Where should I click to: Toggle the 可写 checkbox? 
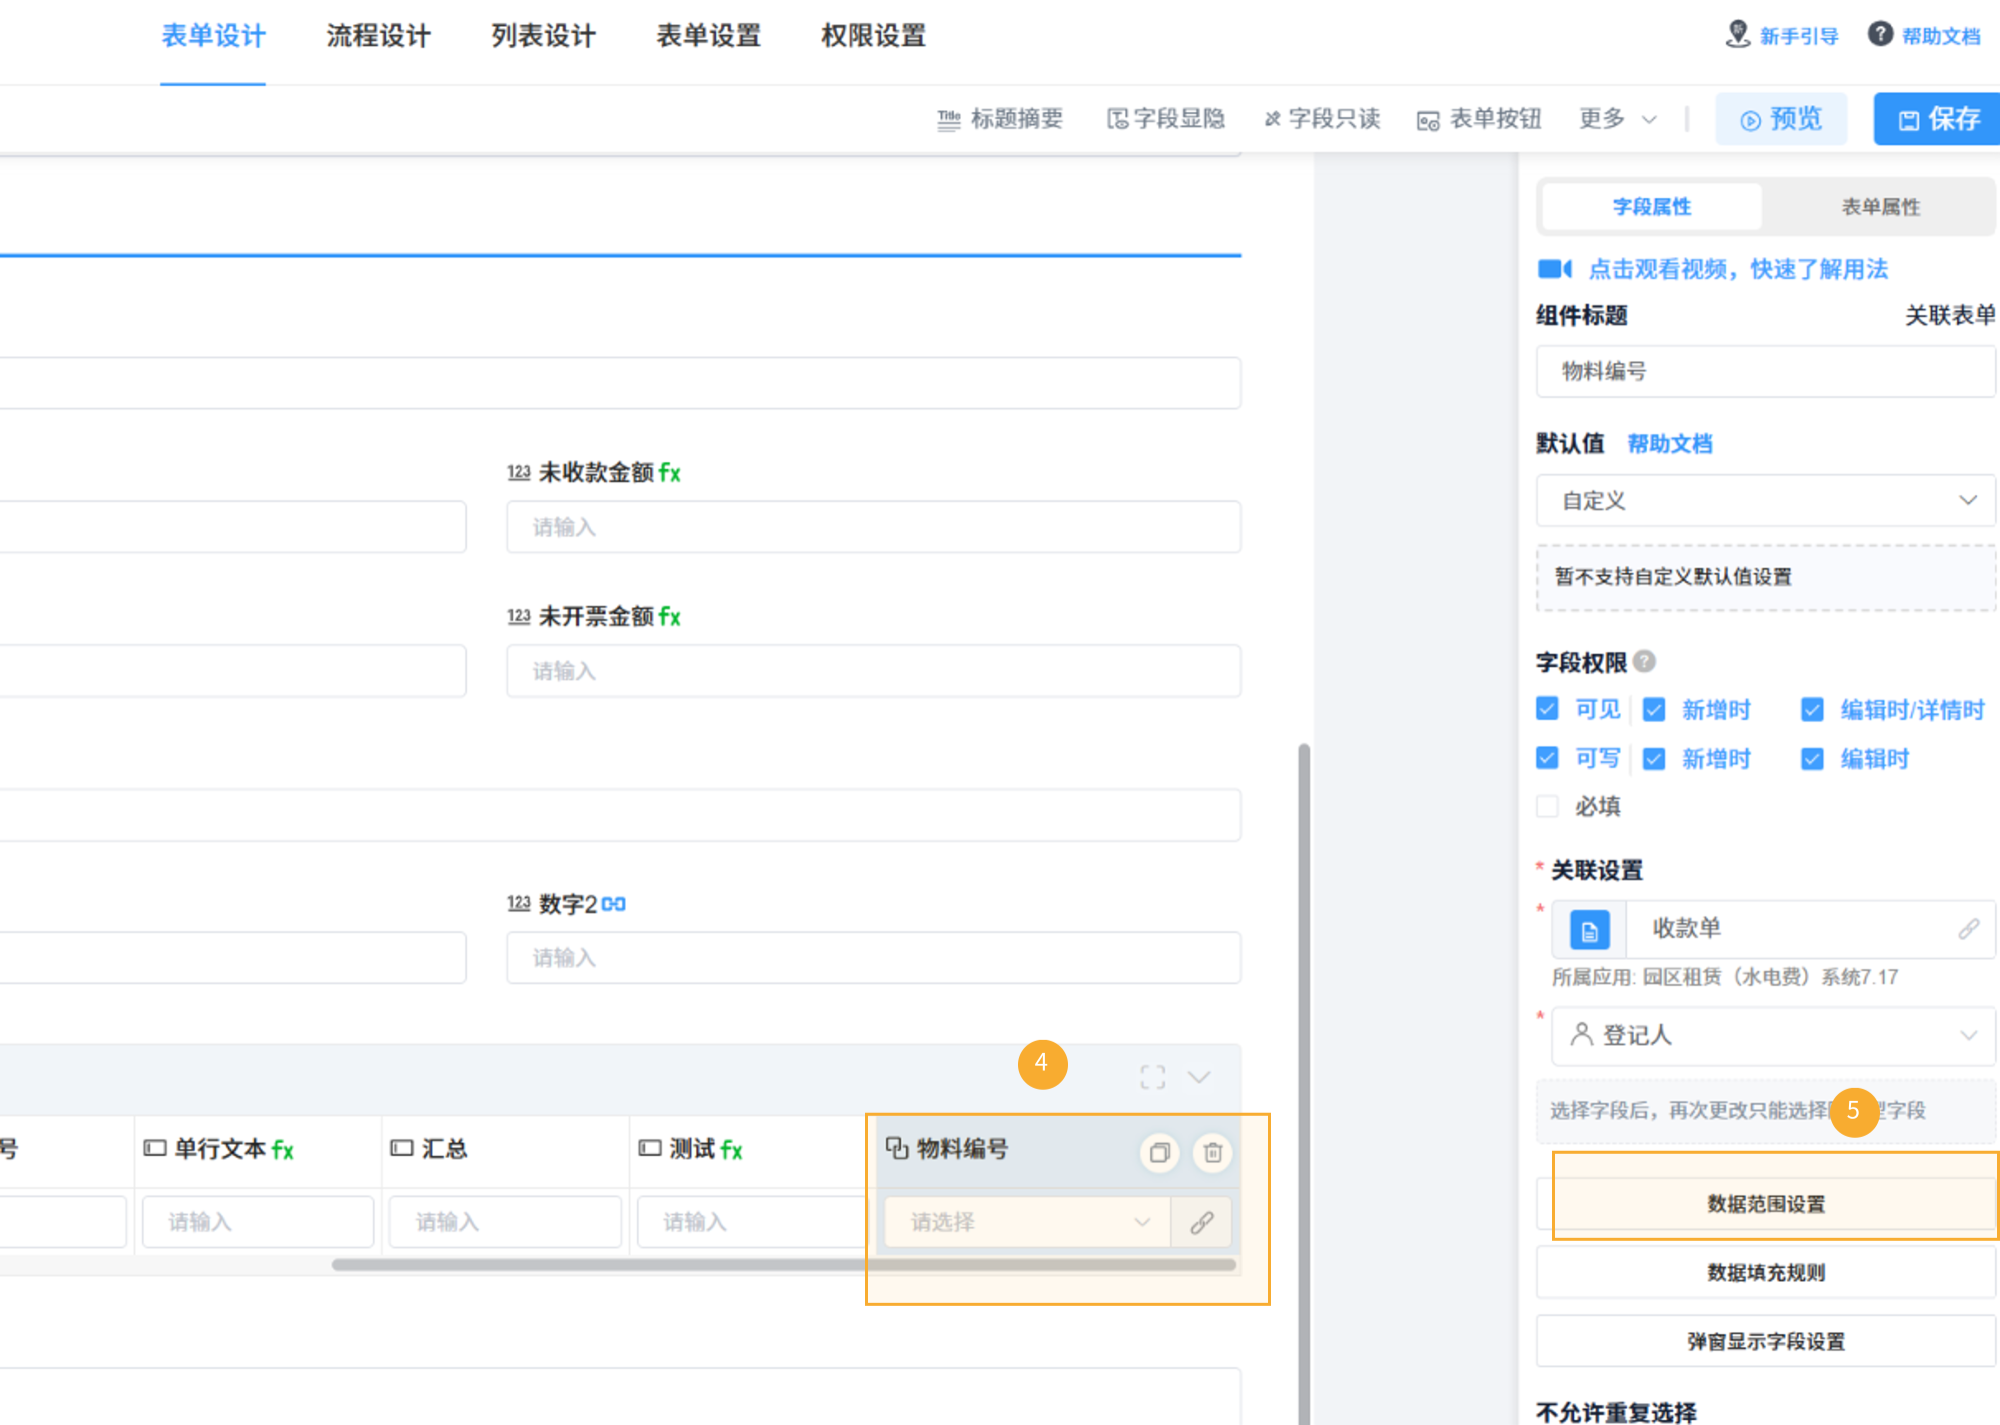(x=1547, y=758)
